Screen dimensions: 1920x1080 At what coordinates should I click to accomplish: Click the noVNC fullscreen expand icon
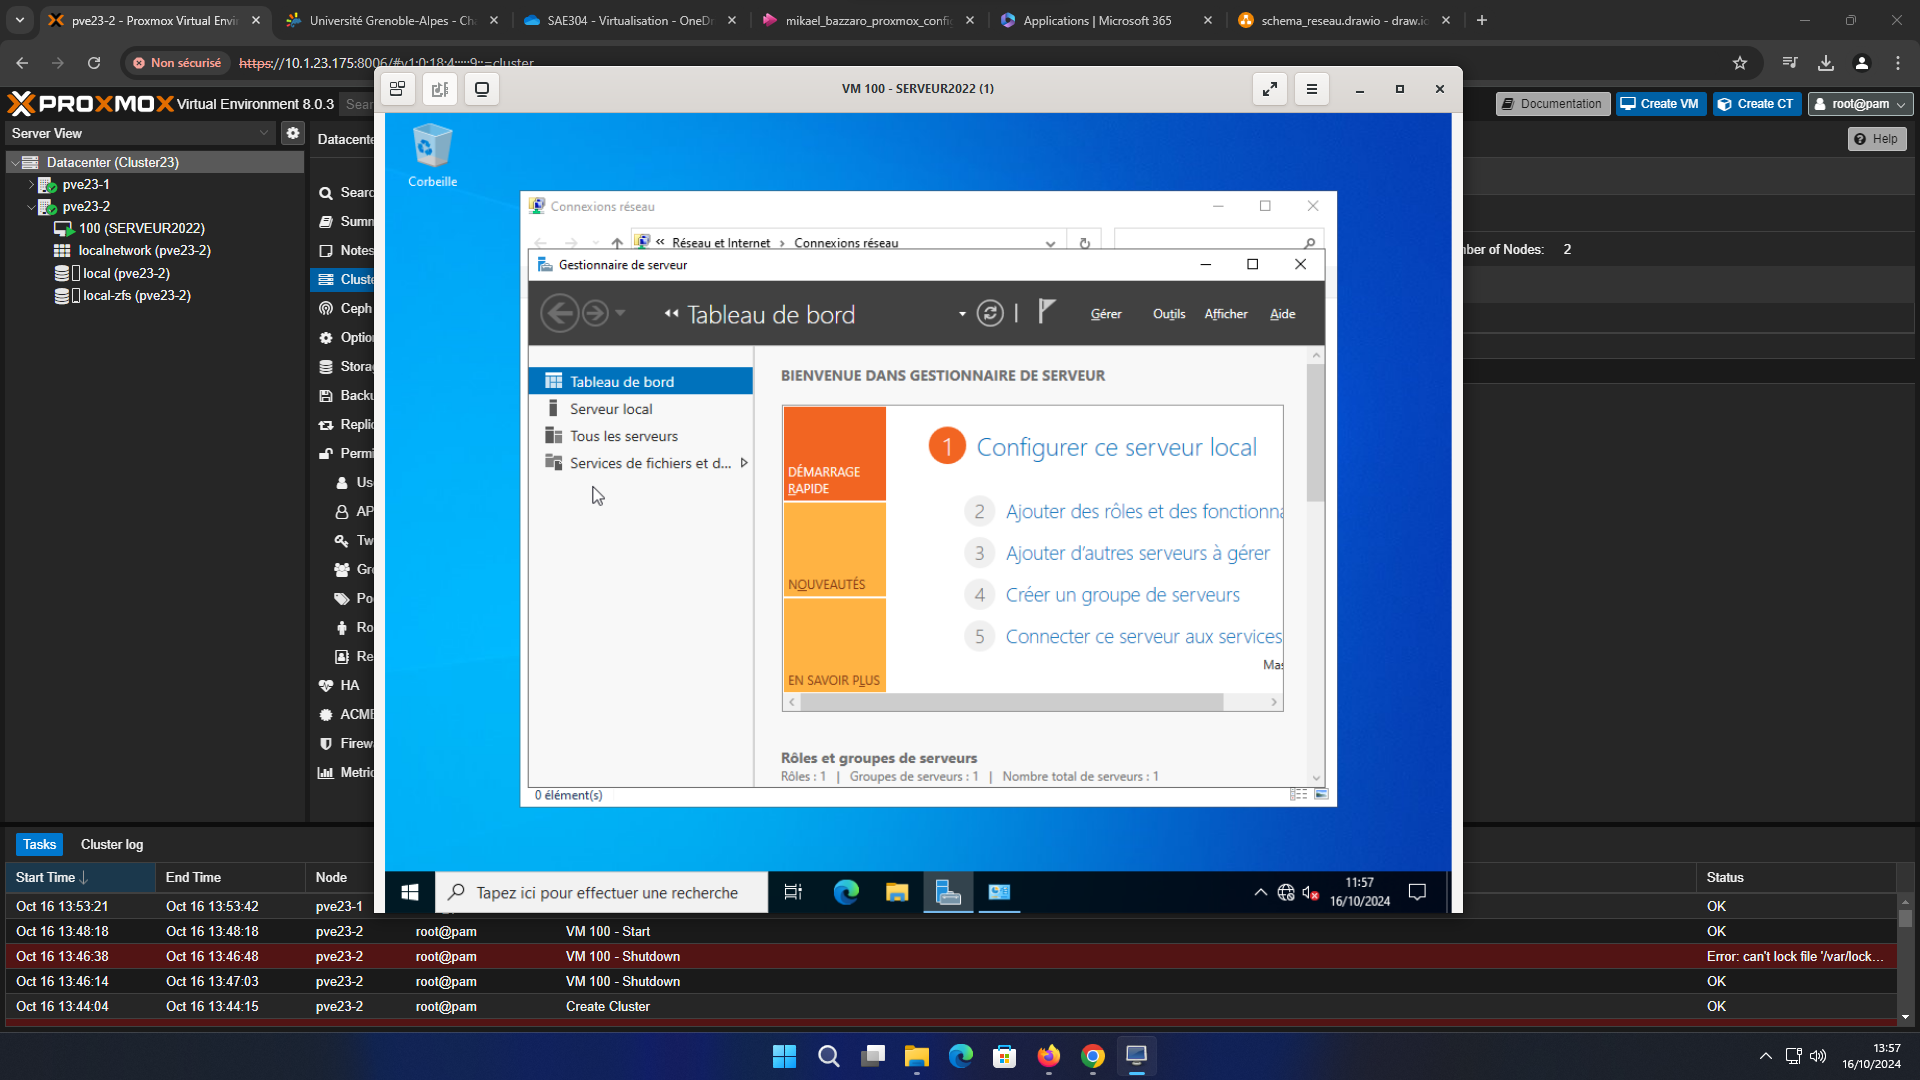(1269, 89)
